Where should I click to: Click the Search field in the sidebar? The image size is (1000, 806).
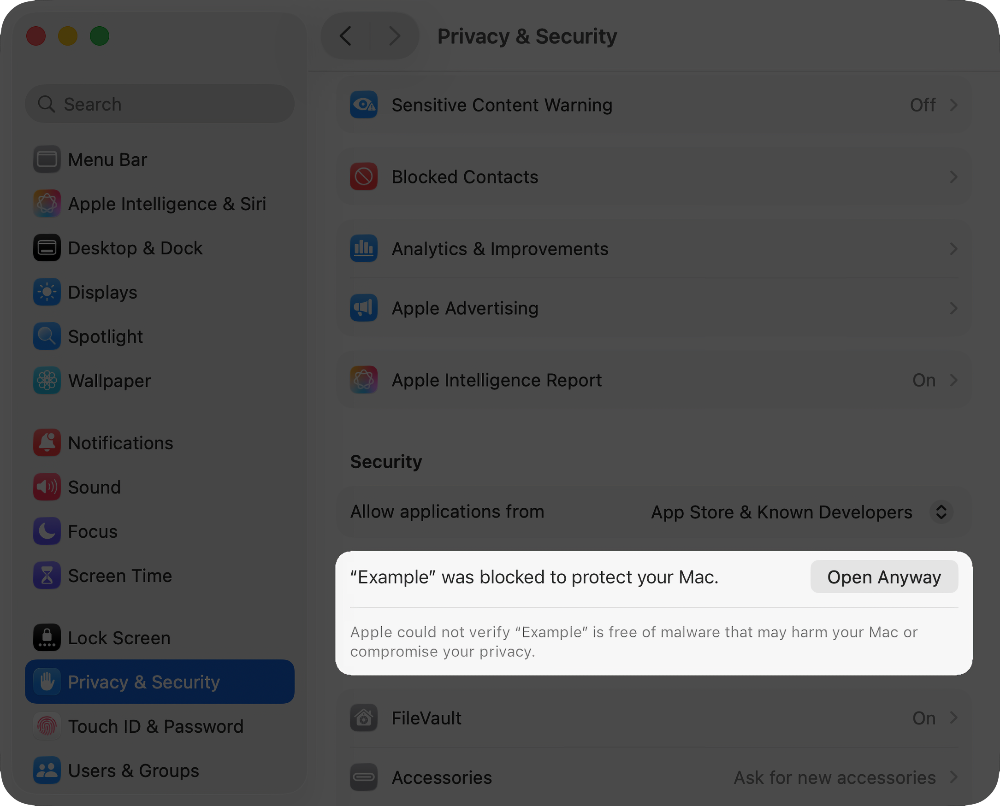click(x=159, y=104)
